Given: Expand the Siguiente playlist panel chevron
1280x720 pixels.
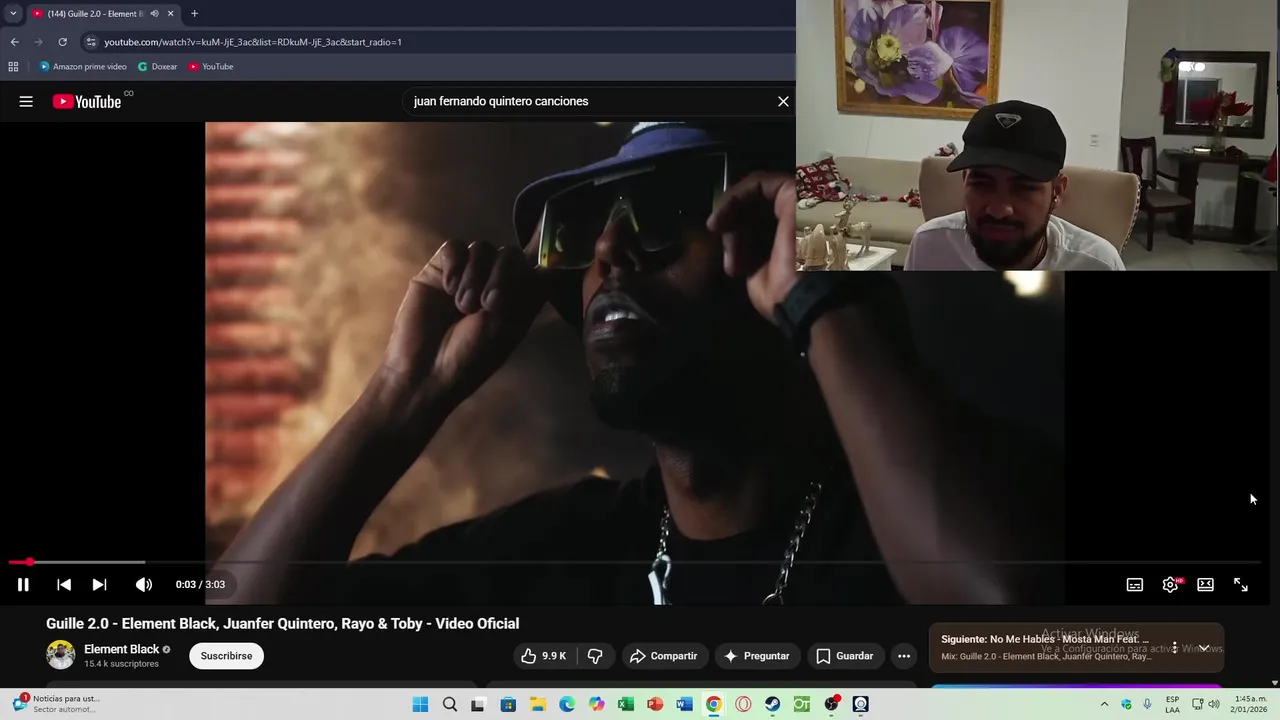Looking at the screenshot, I should (x=1204, y=647).
